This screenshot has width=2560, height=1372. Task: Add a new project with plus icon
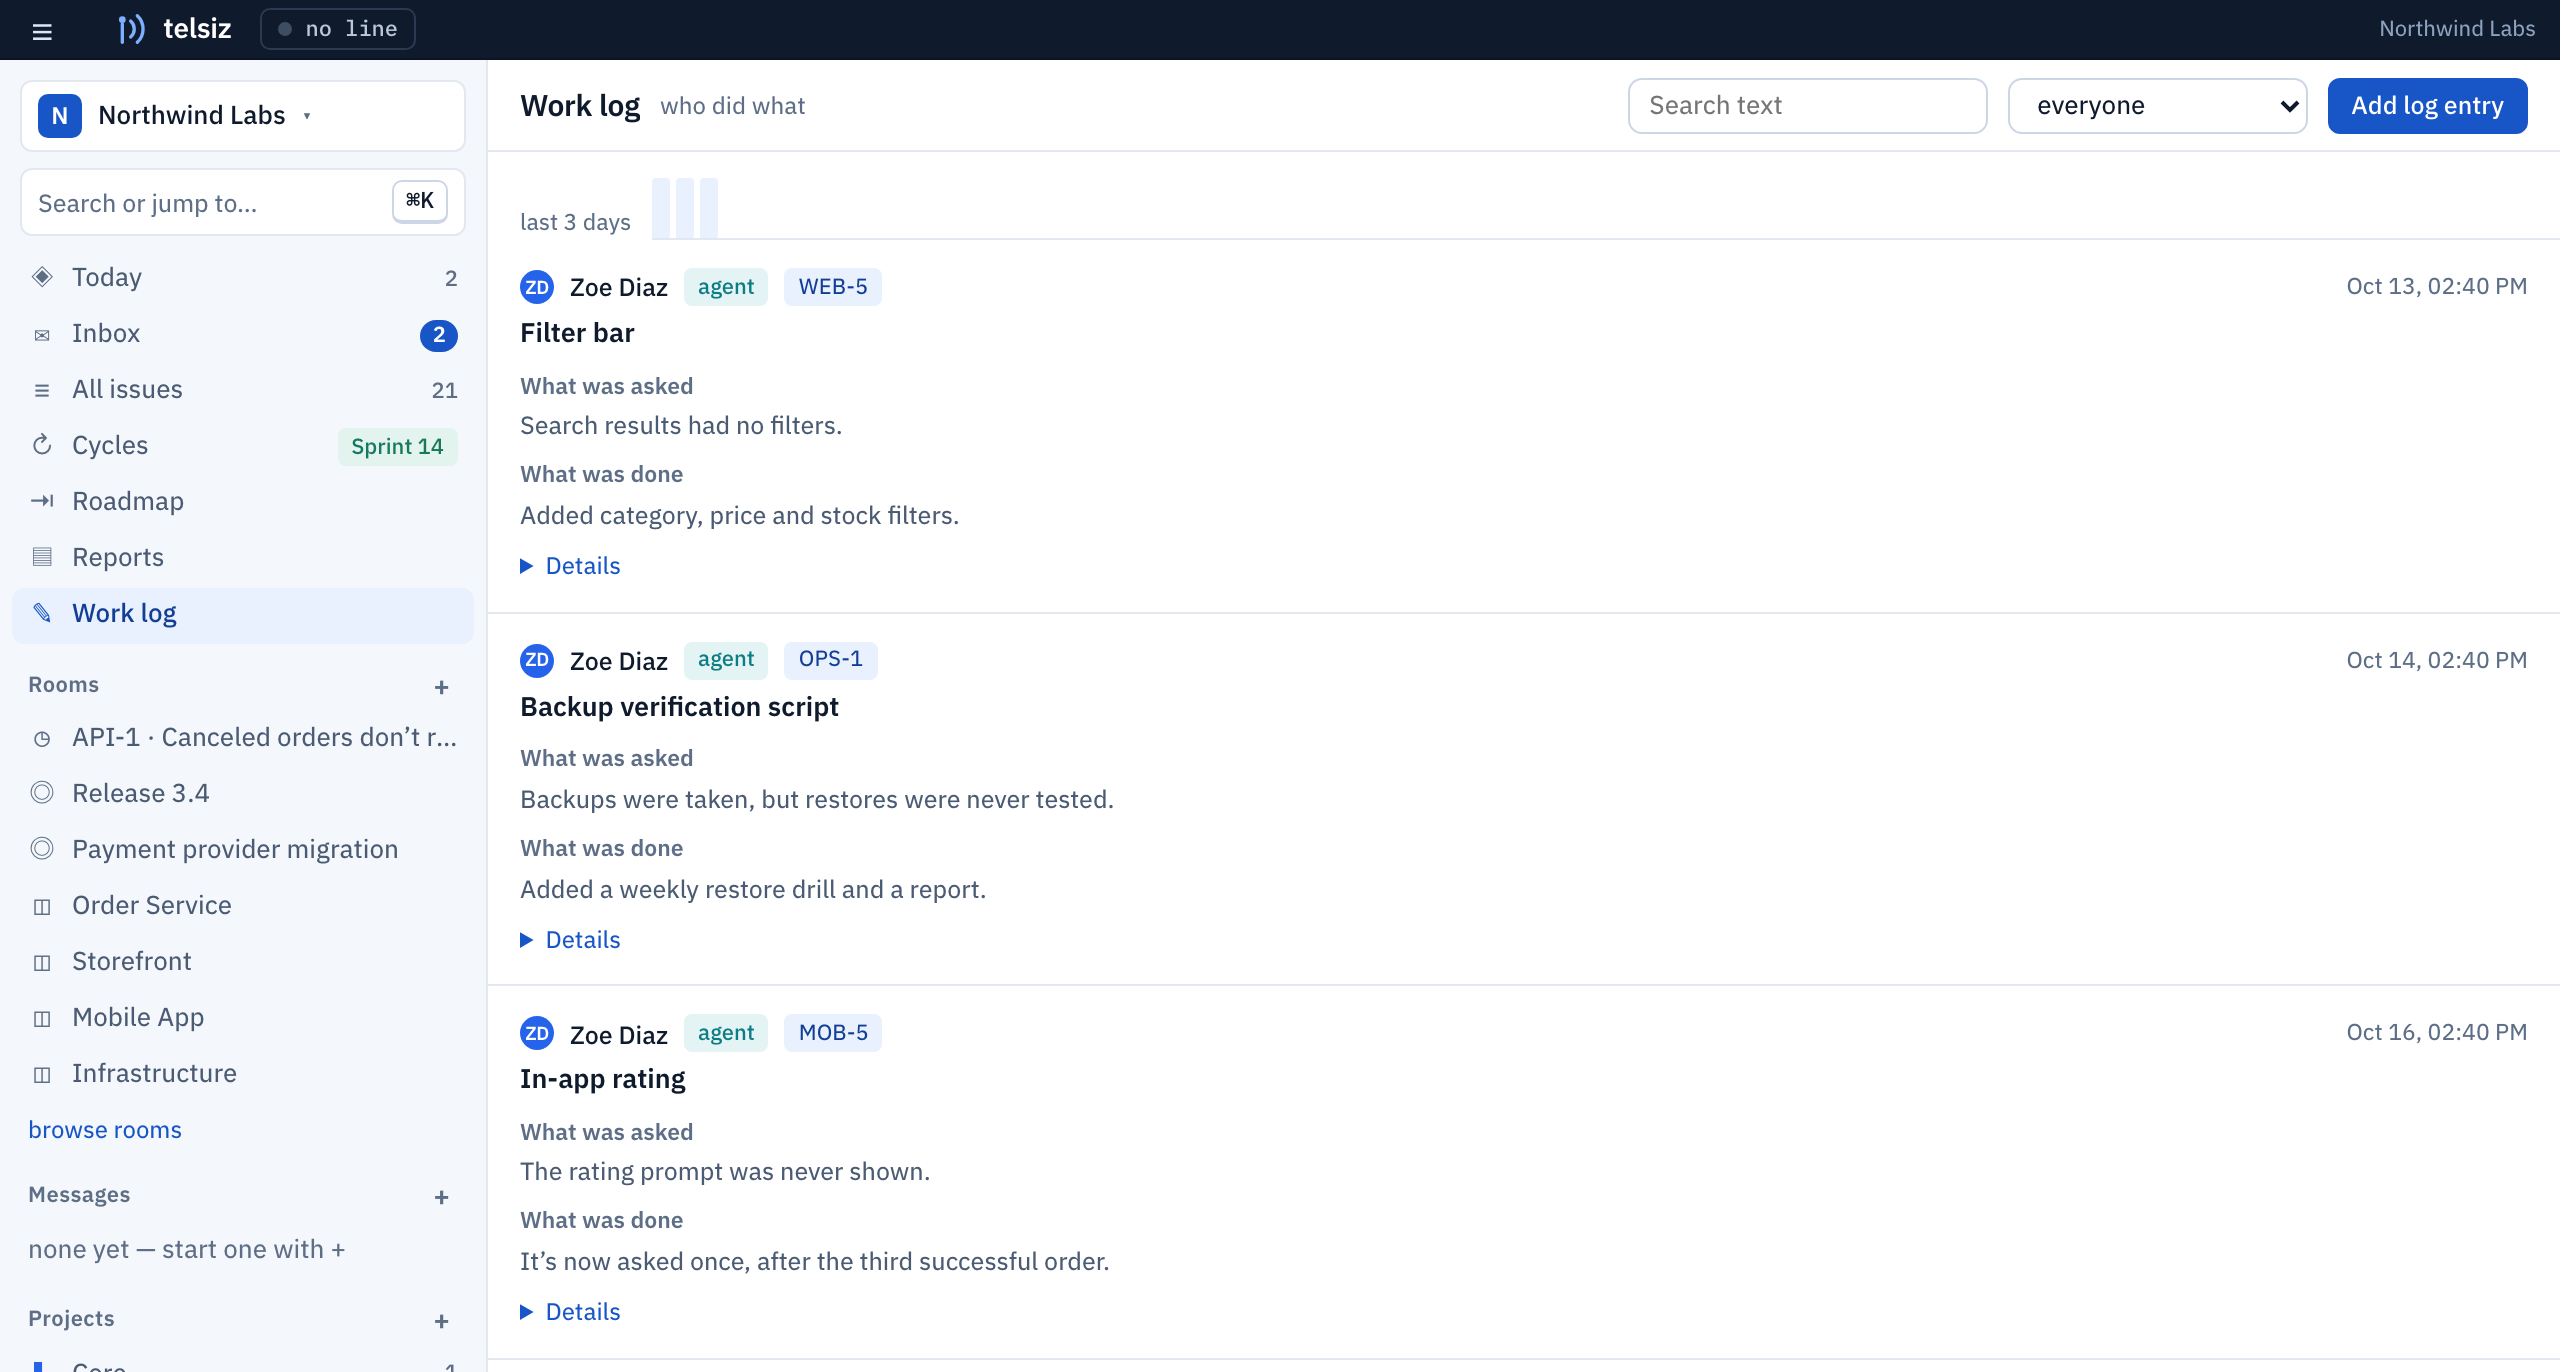pos(442,1321)
